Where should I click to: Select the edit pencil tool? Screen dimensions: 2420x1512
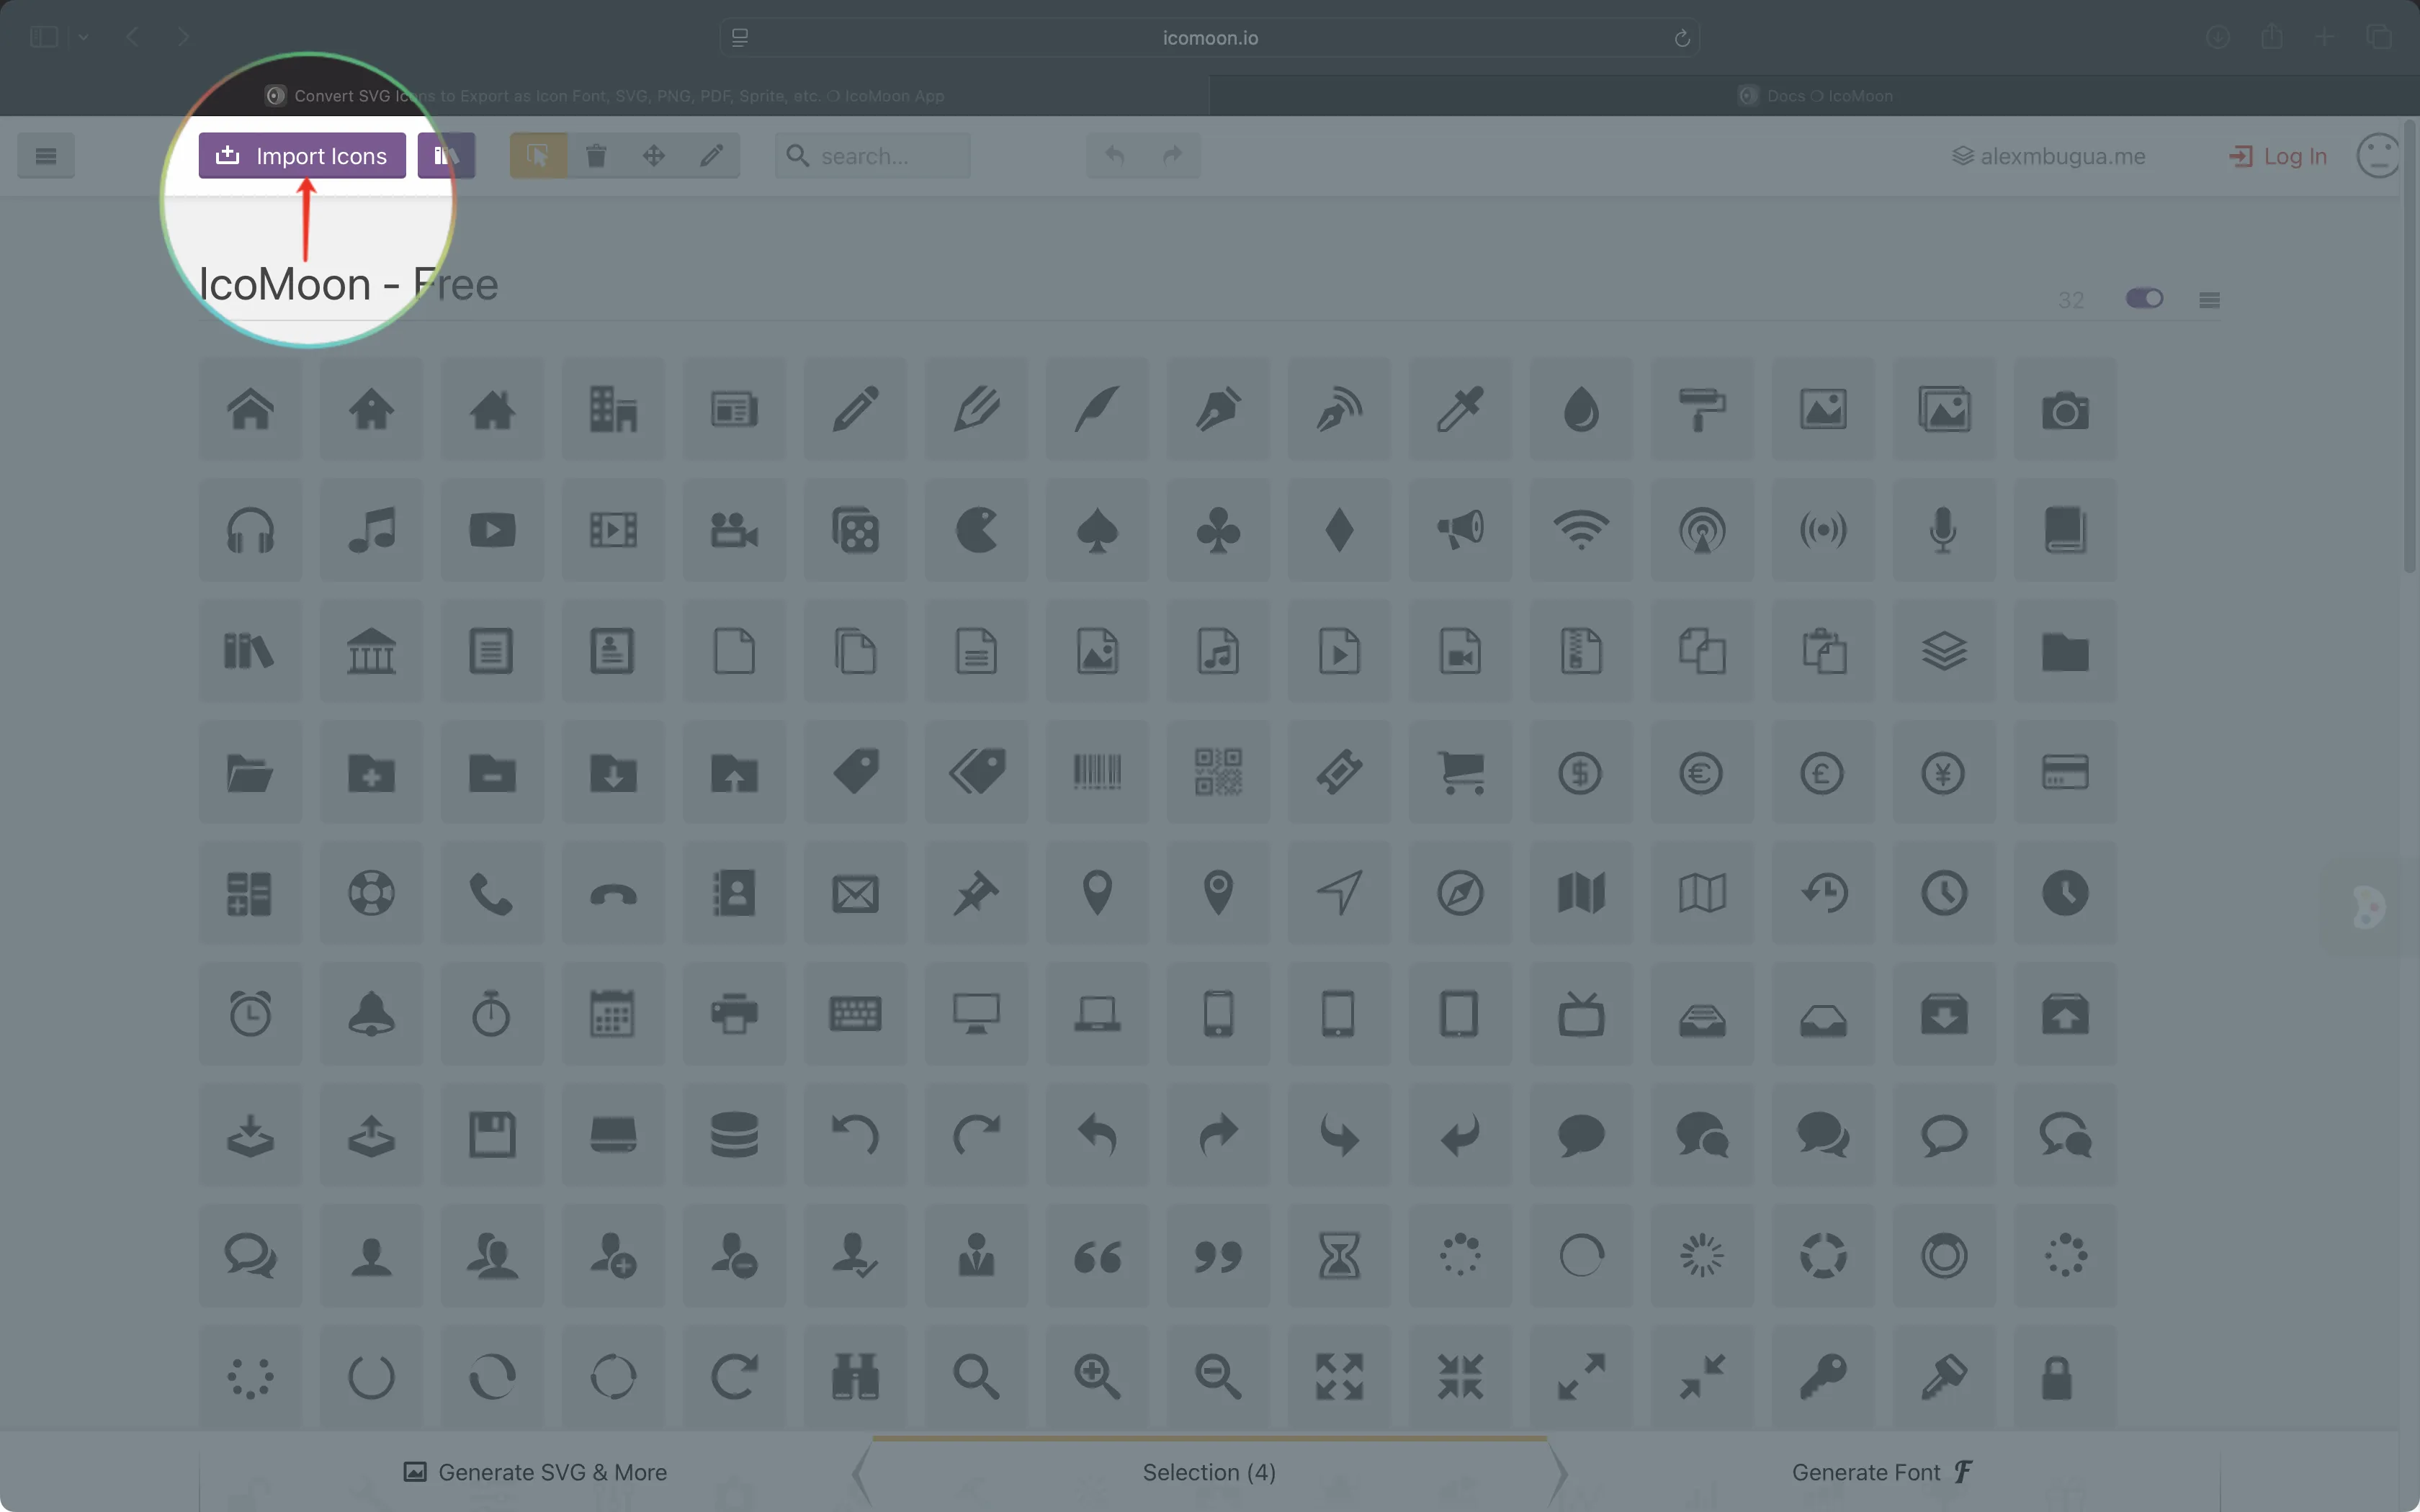pos(711,155)
